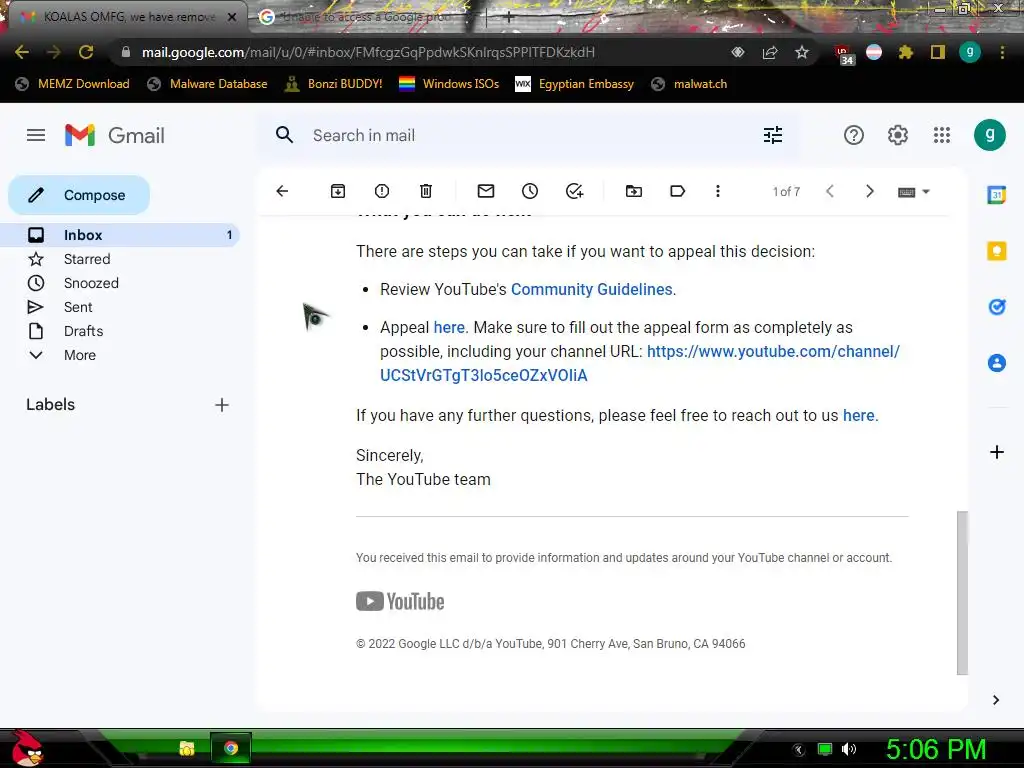Image resolution: width=1024 pixels, height=768 pixels.
Task: Go back to inbox arrow
Action: (282, 191)
